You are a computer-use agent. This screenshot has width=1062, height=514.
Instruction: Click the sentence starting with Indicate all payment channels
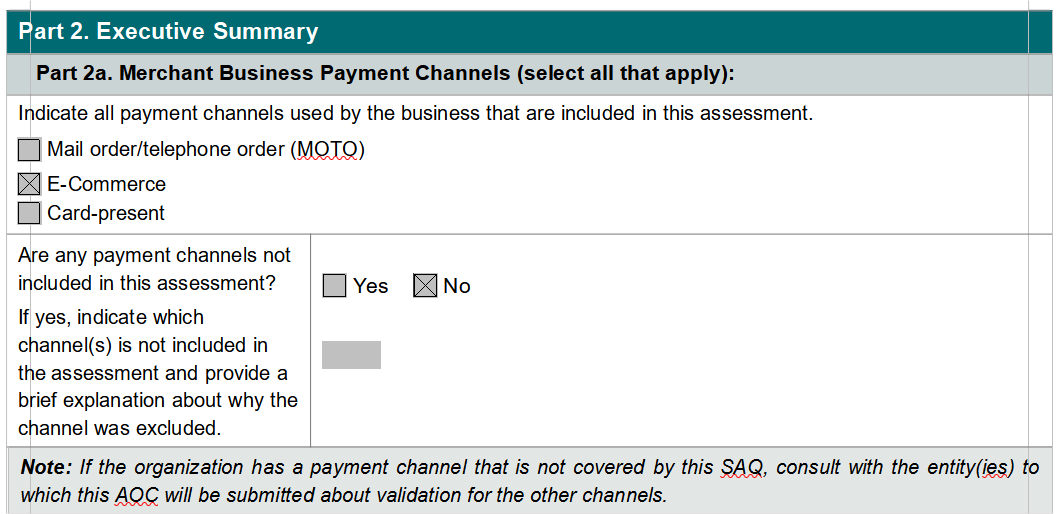tap(415, 113)
